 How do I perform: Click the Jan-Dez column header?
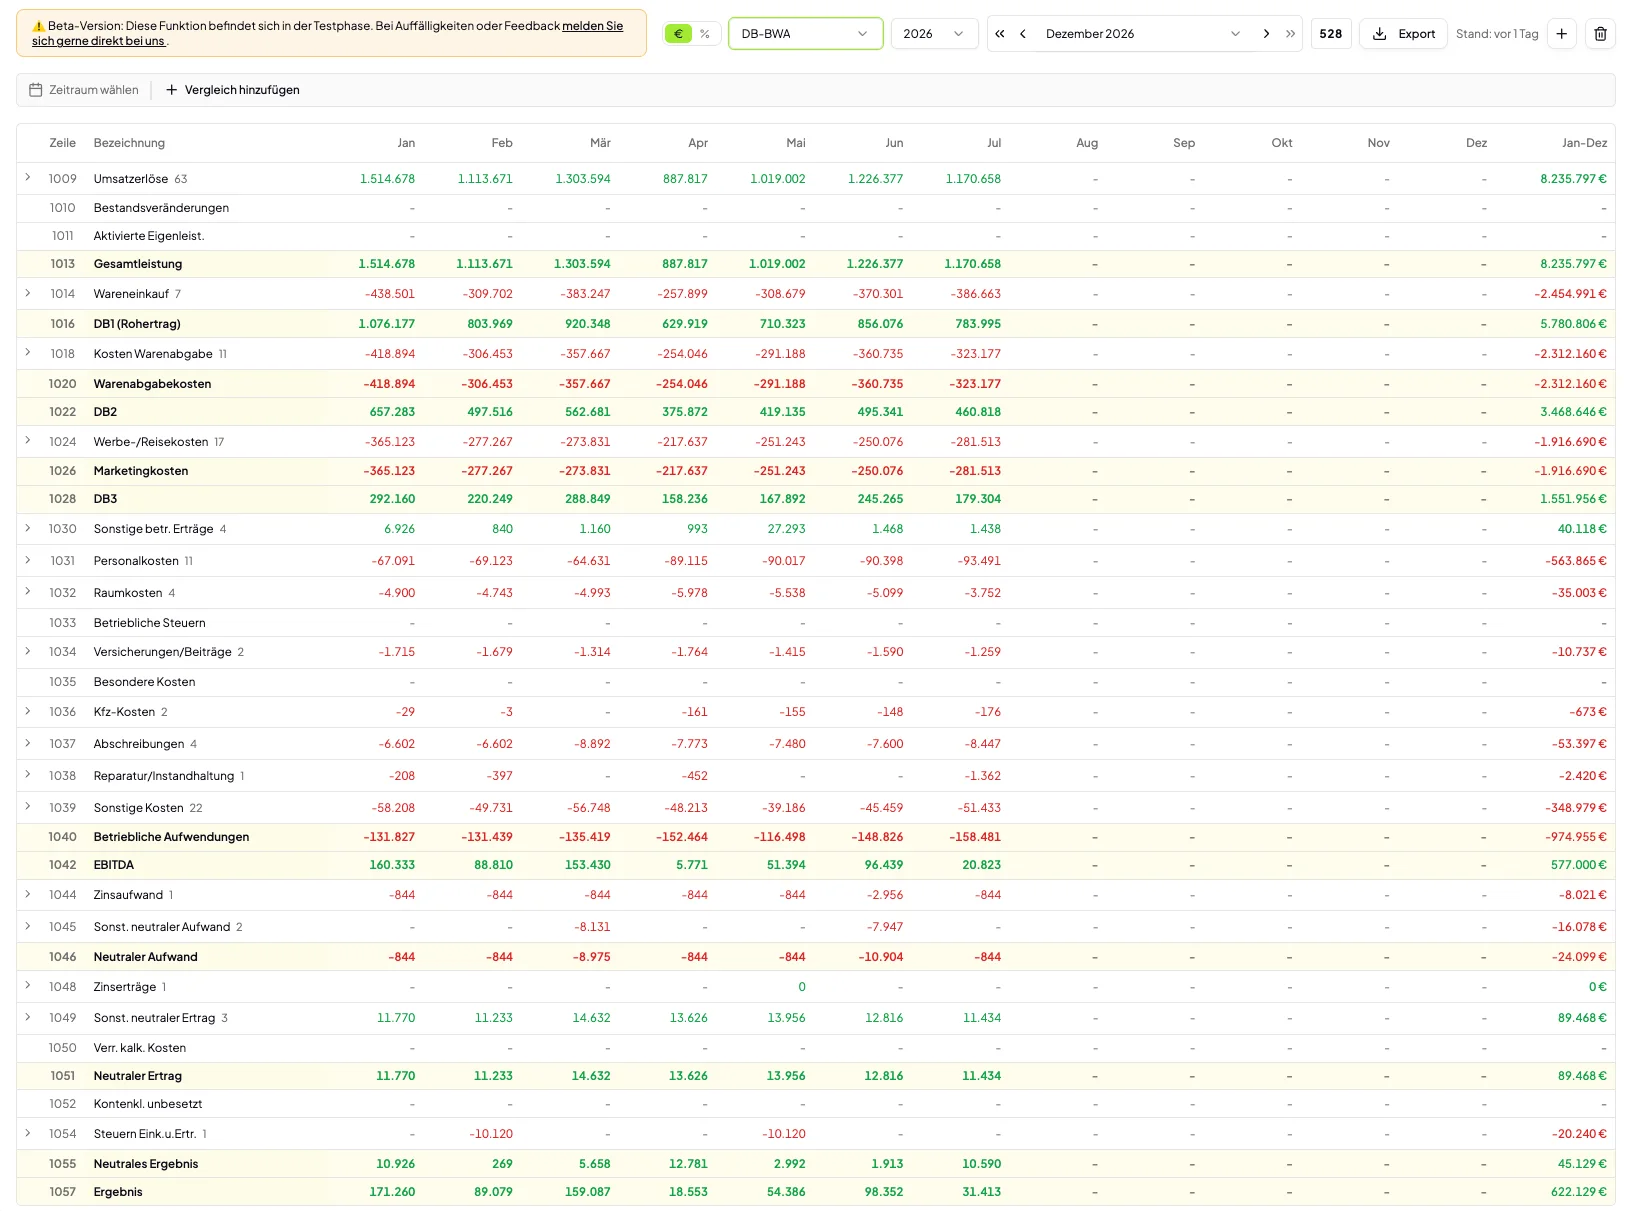pyautogui.click(x=1584, y=143)
